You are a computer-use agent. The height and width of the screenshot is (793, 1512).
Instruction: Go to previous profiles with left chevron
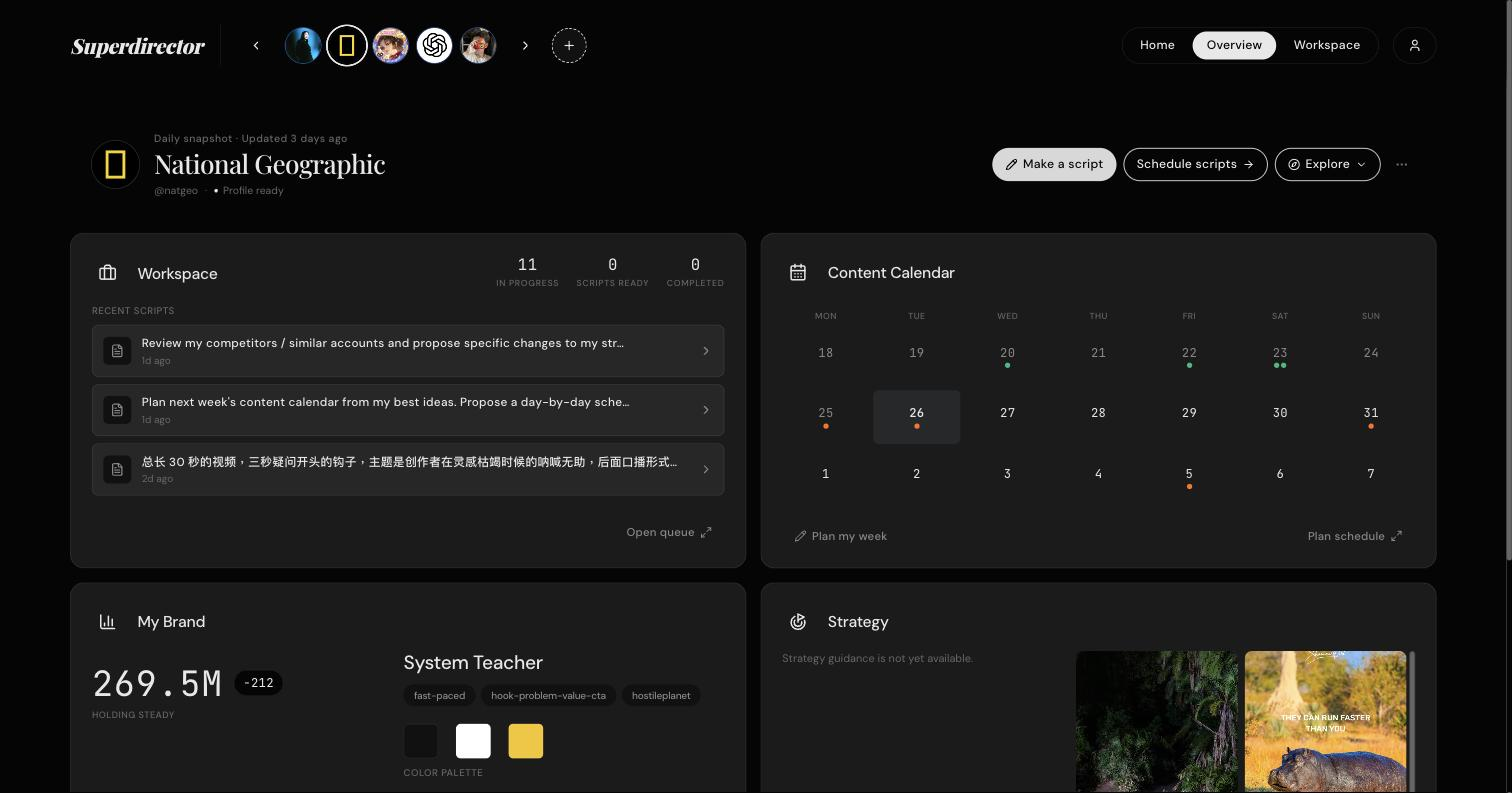(256, 45)
